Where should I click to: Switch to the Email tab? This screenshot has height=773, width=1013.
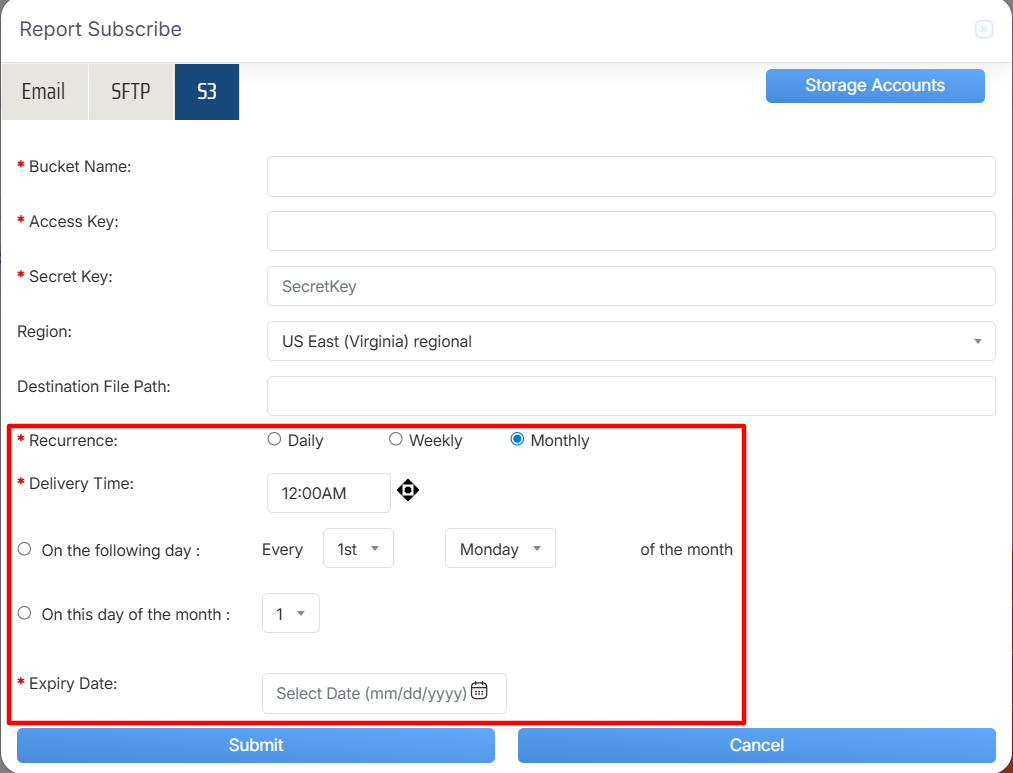pos(44,92)
